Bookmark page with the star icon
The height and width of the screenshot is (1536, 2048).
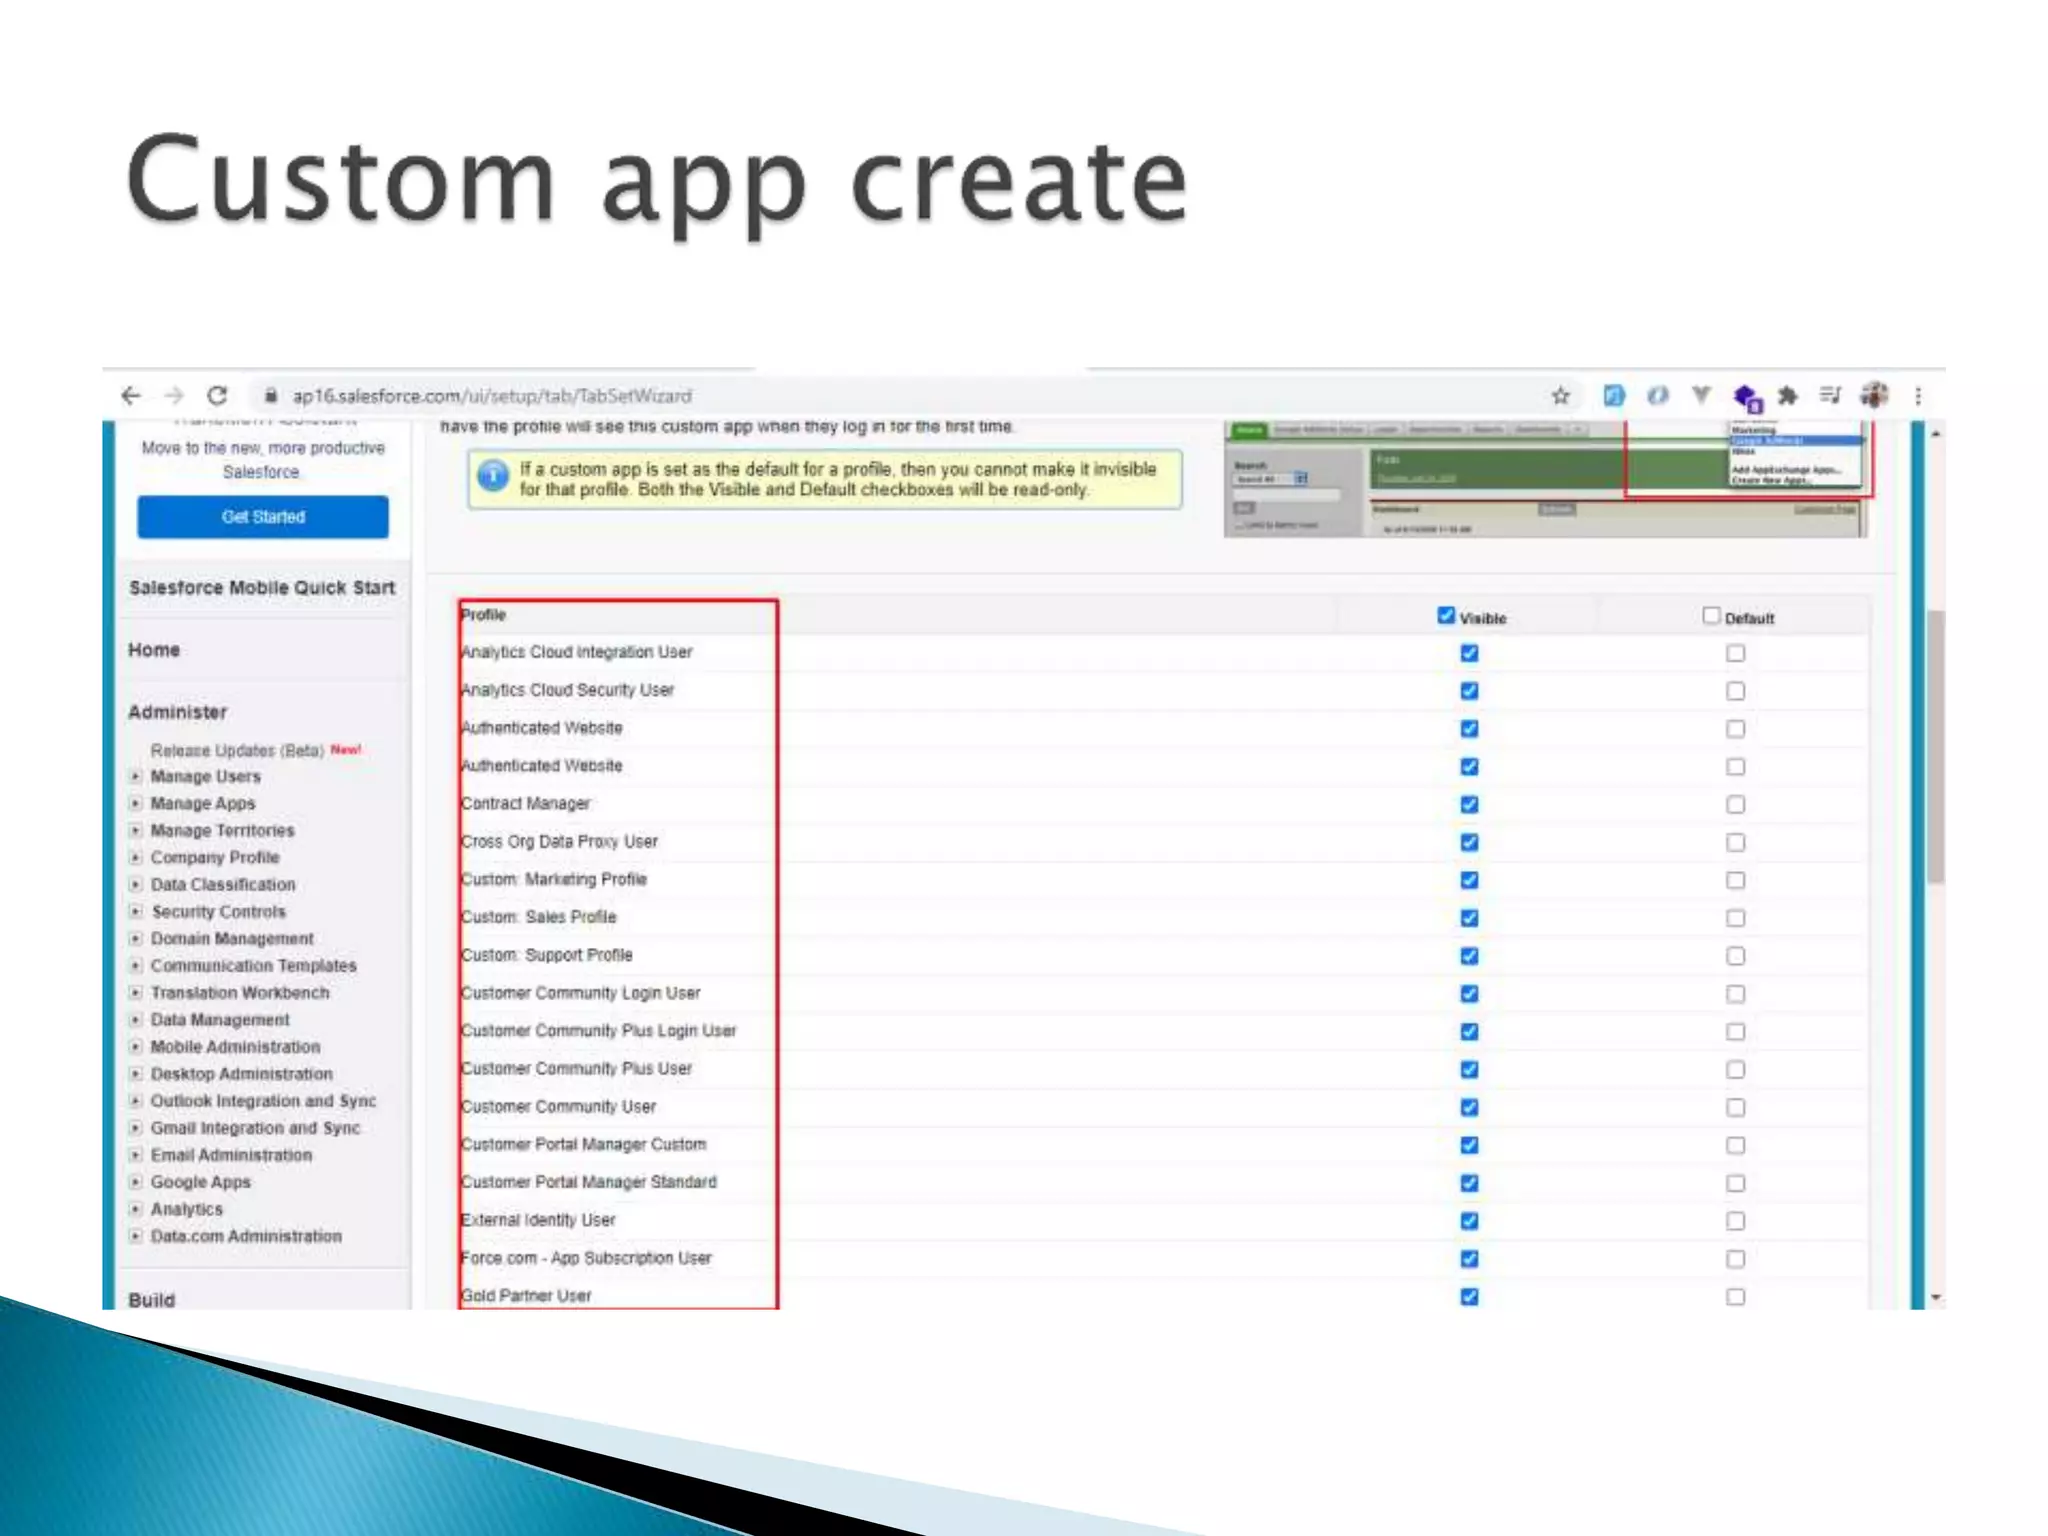1560,396
